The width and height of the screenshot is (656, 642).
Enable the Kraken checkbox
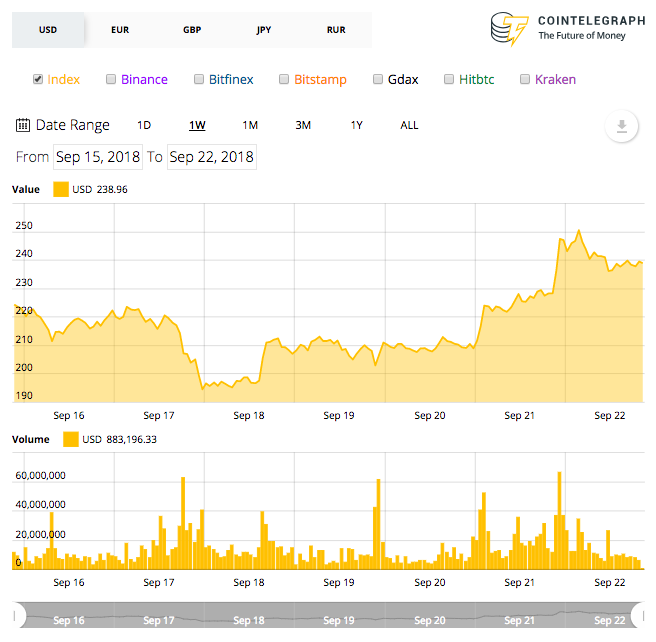(x=525, y=79)
